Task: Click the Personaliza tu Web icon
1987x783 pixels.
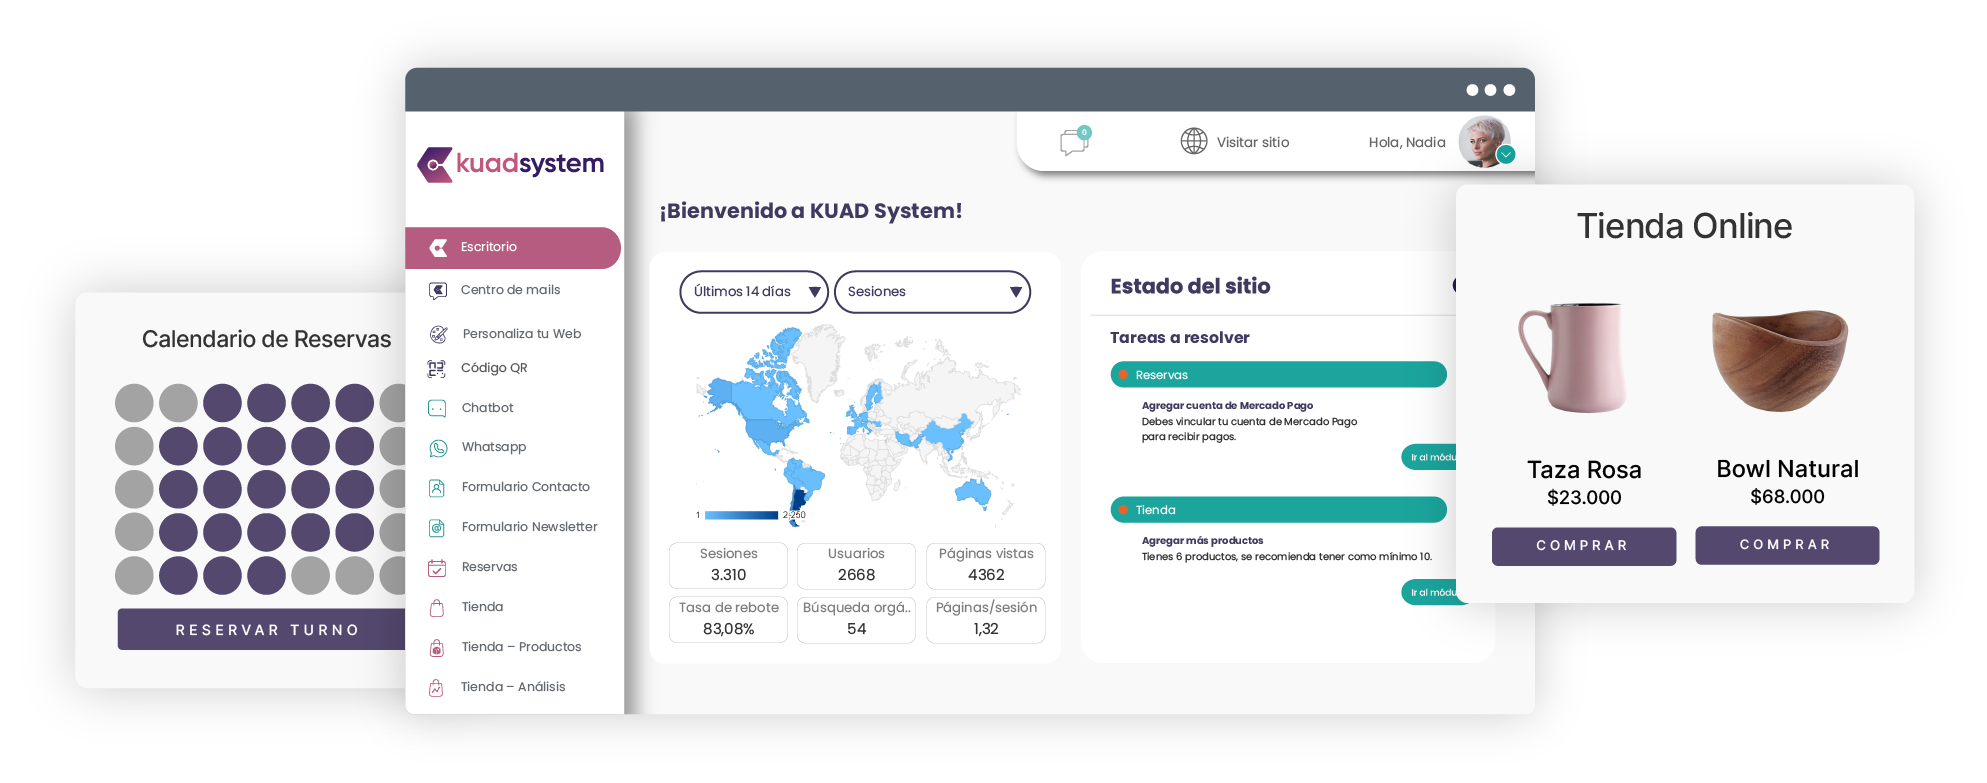Action: tap(438, 334)
